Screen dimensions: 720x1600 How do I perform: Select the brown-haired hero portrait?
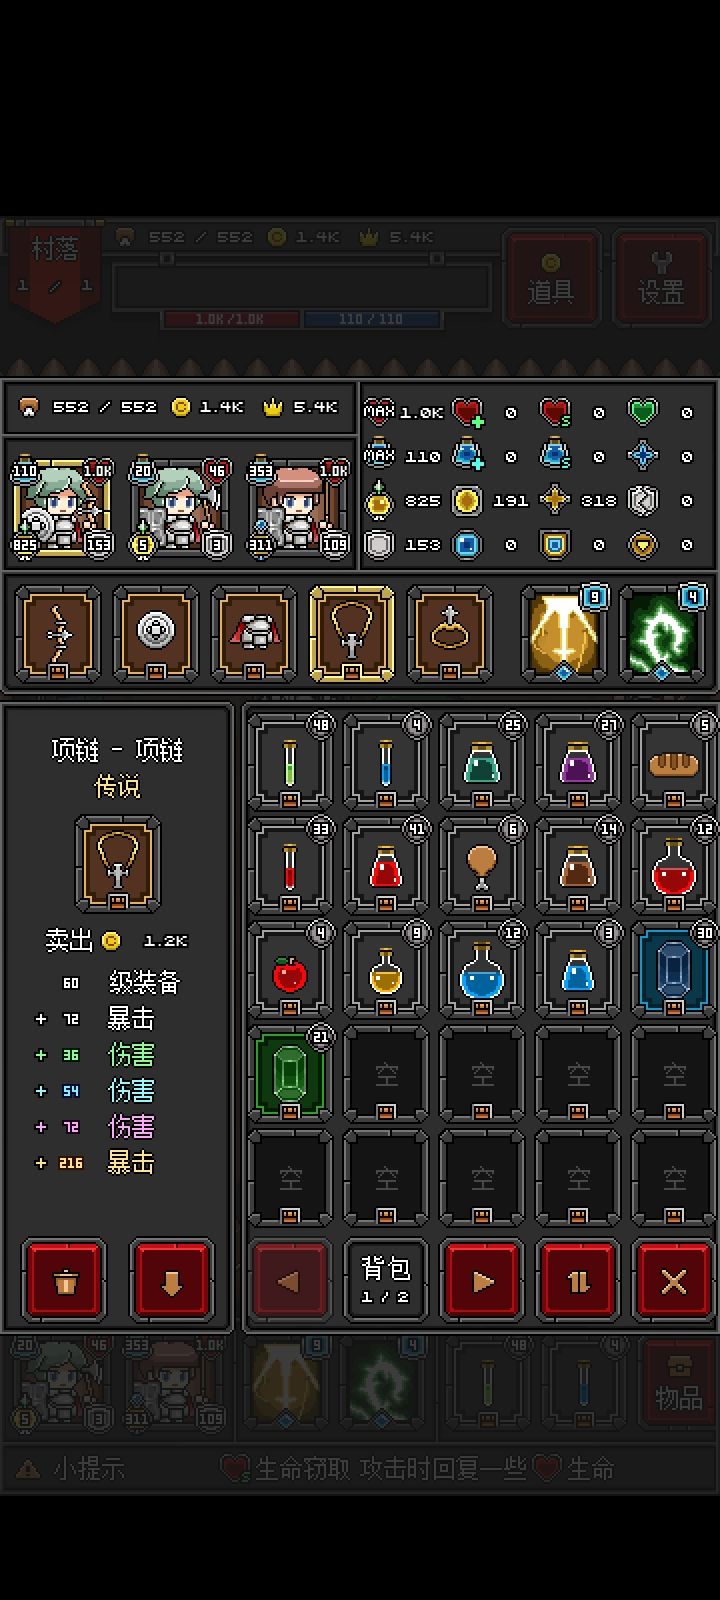(298, 507)
